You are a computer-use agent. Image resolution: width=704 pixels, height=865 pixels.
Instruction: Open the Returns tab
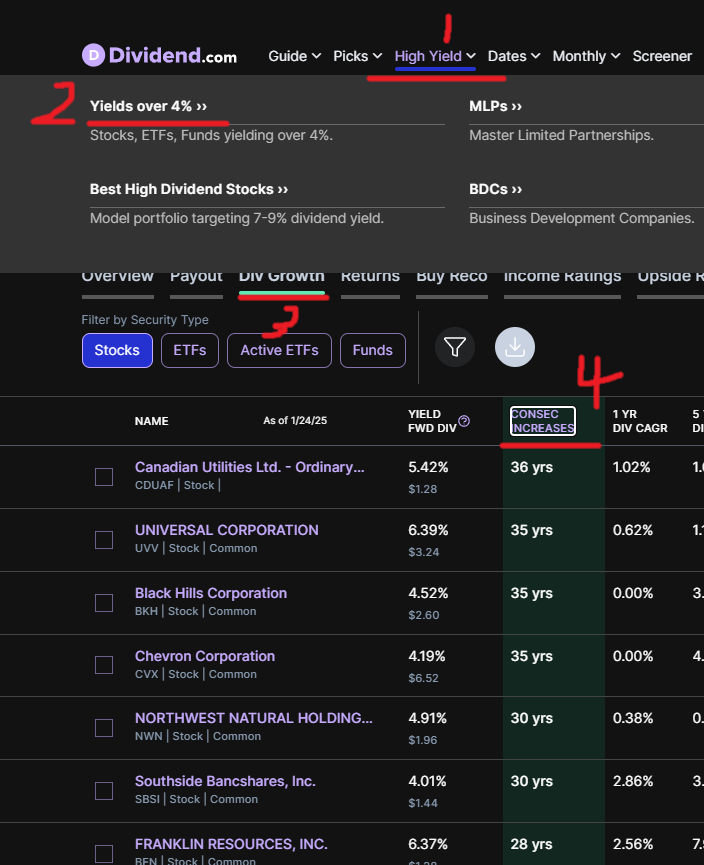pos(370,278)
